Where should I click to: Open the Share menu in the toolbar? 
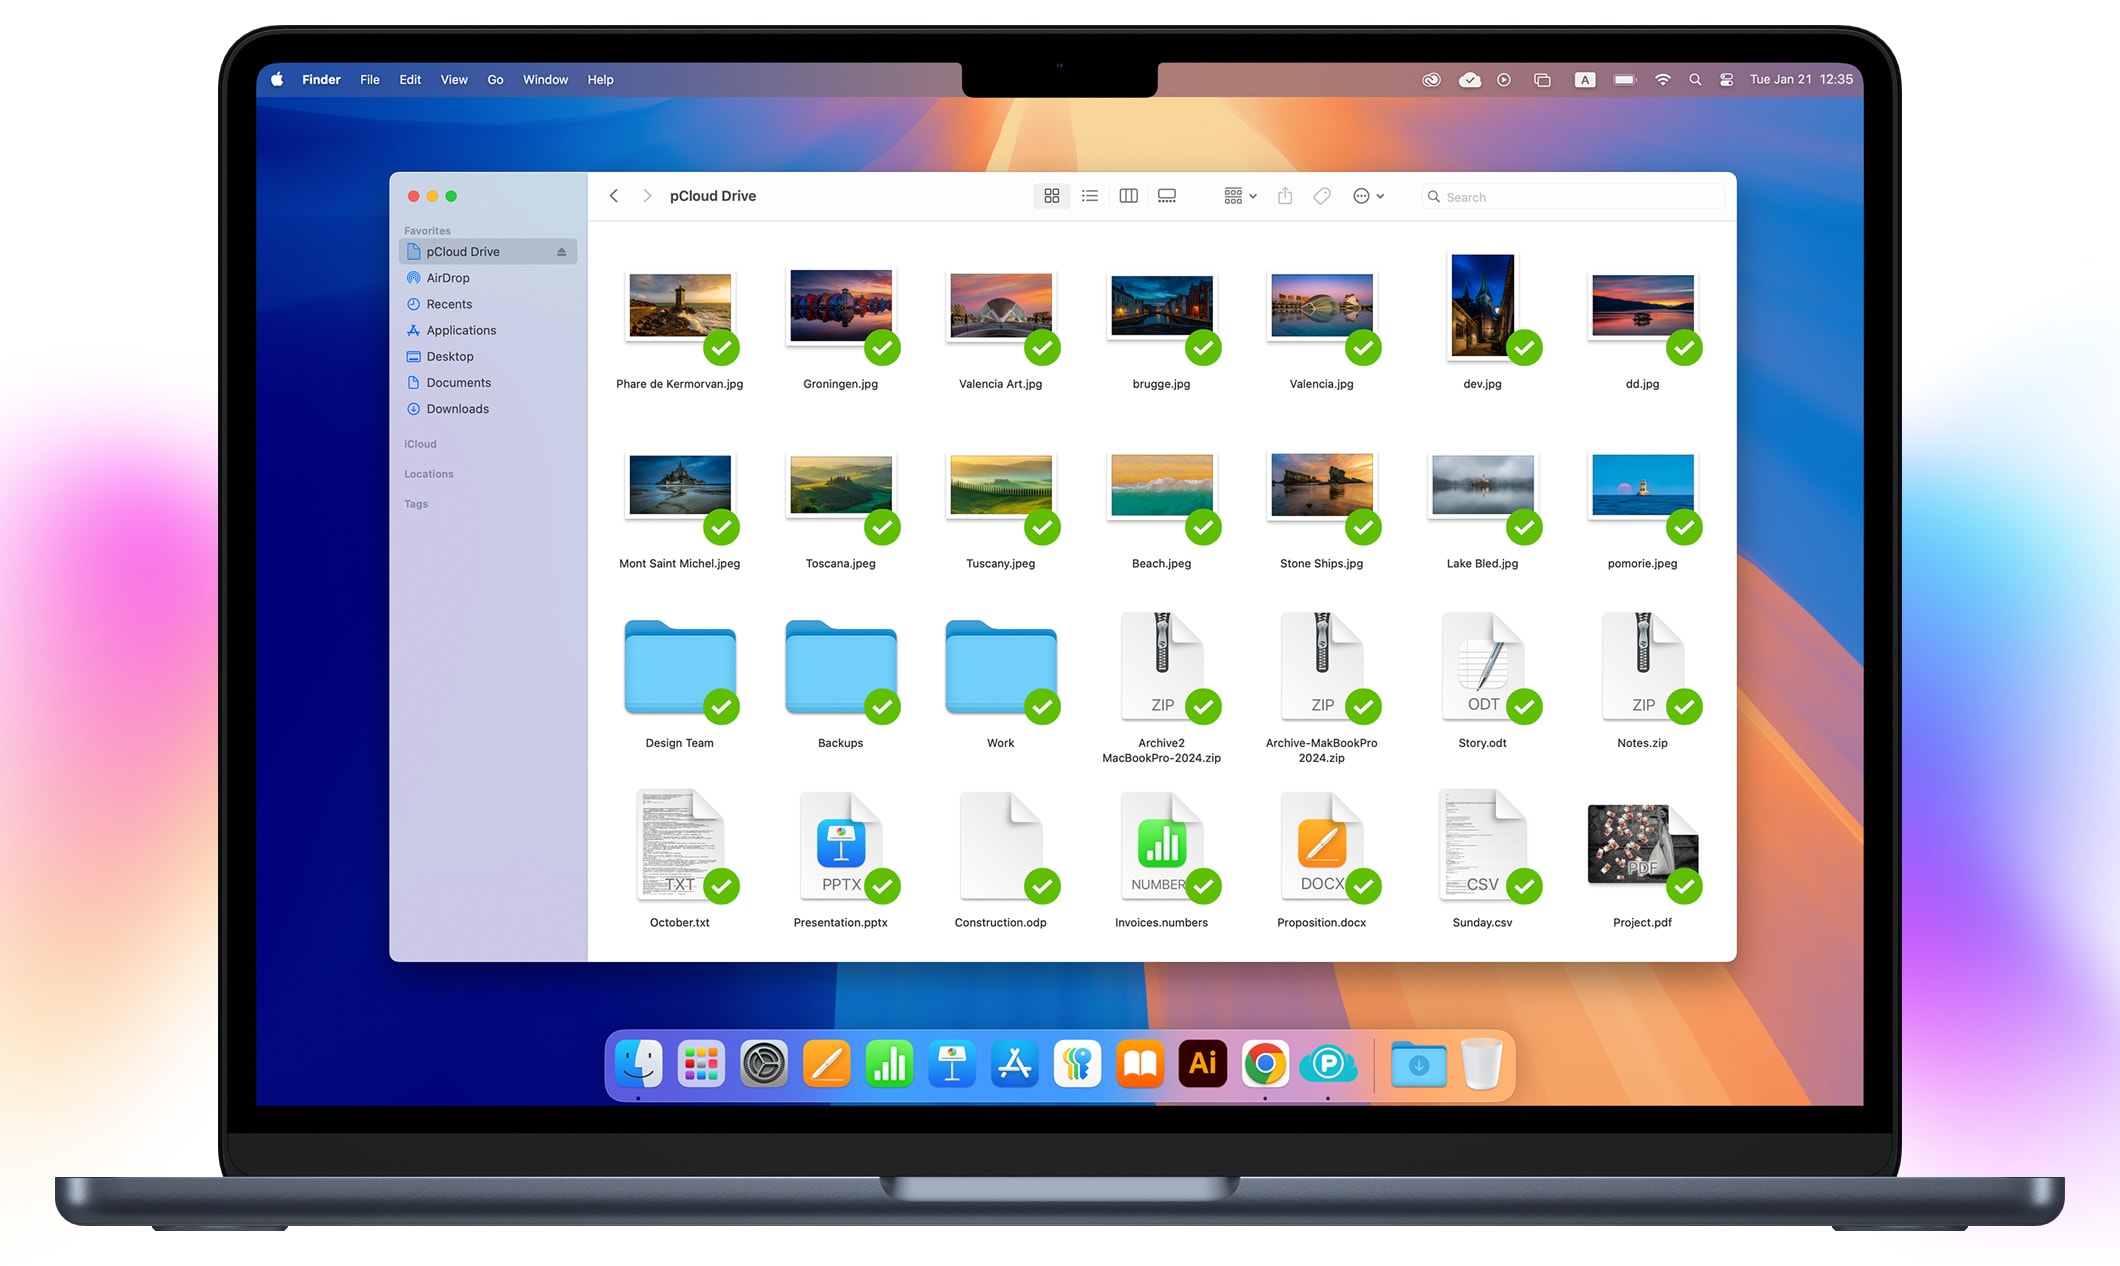[1285, 195]
